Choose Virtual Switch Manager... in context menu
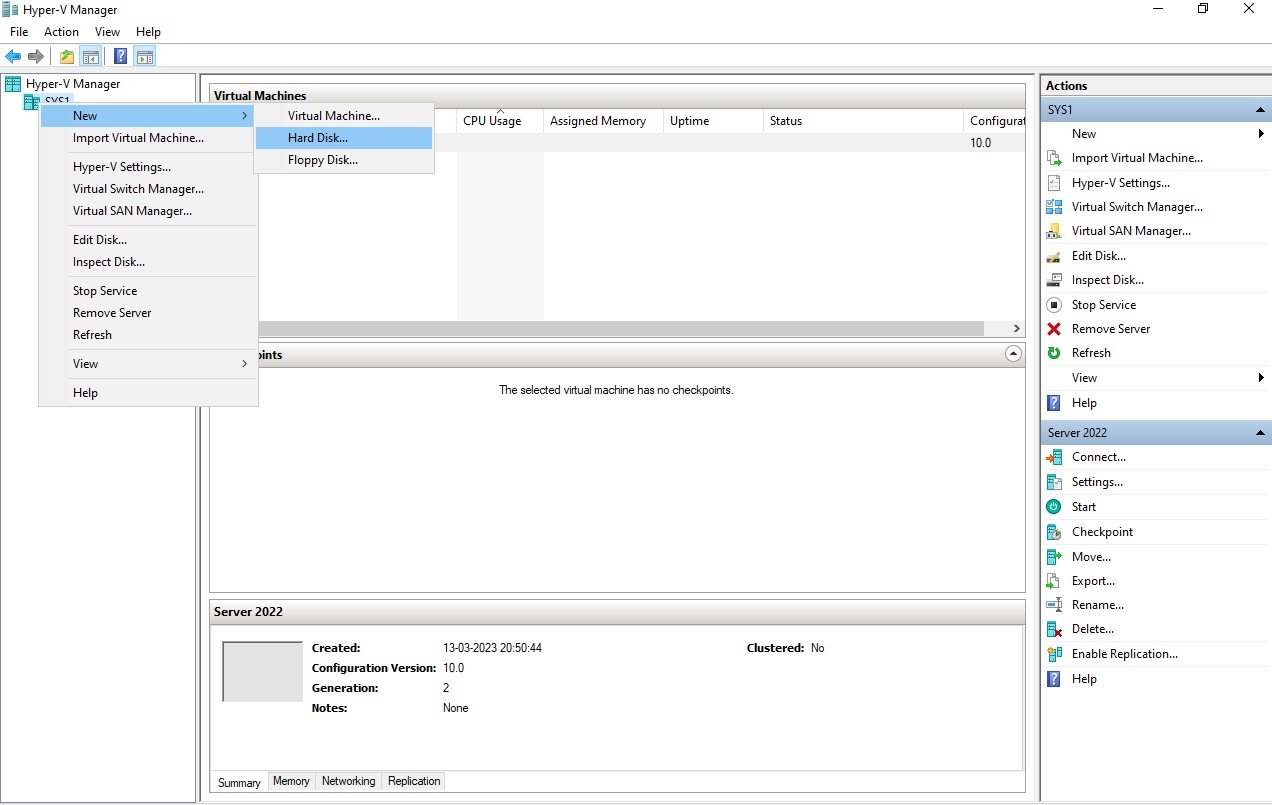Image resolution: width=1272 pixels, height=805 pixels. point(148,189)
